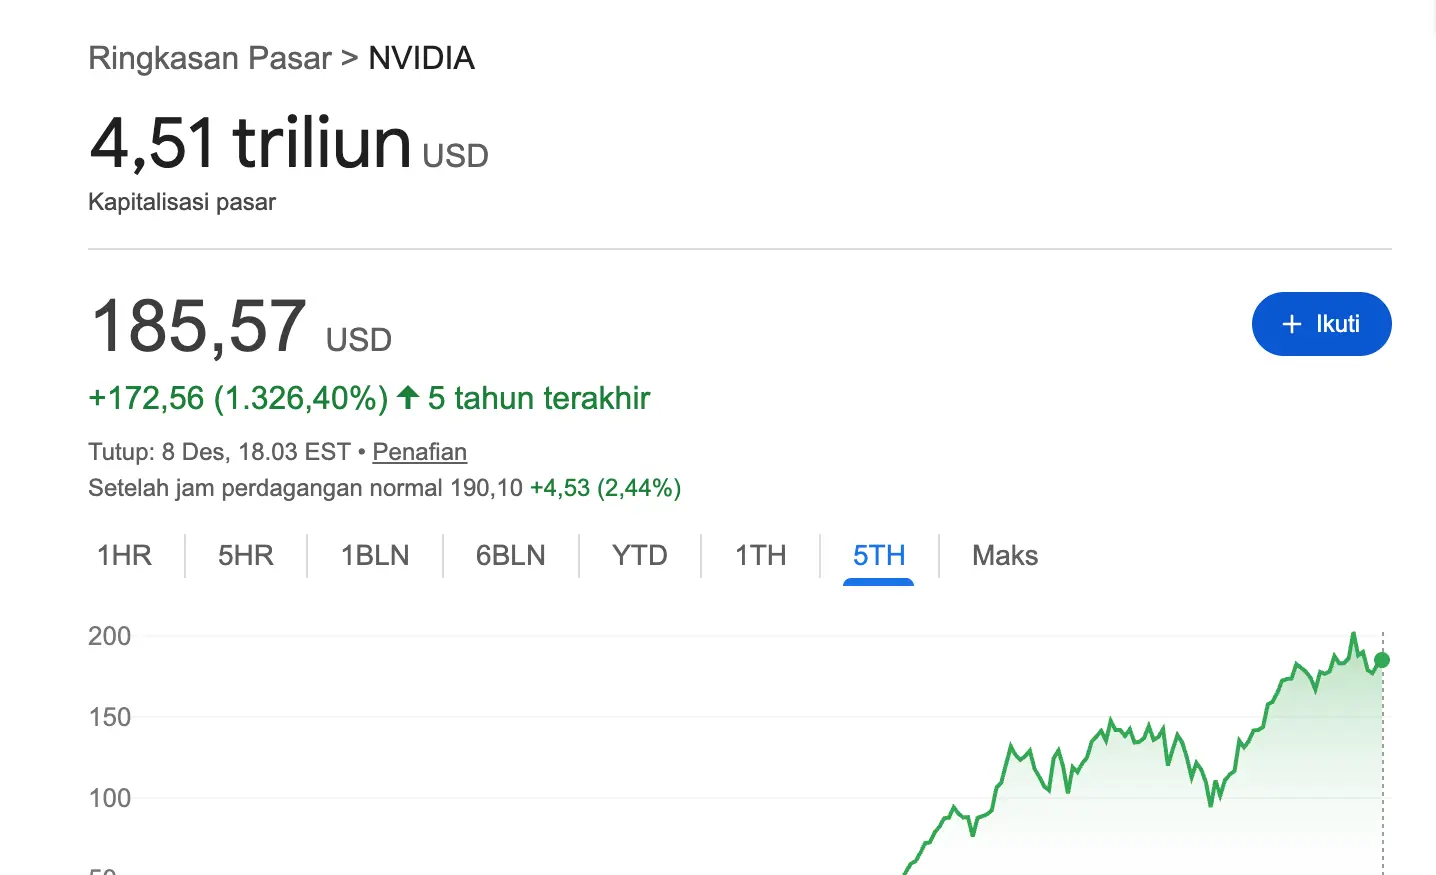
Task: Switch to the YTD view
Action: [640, 555]
